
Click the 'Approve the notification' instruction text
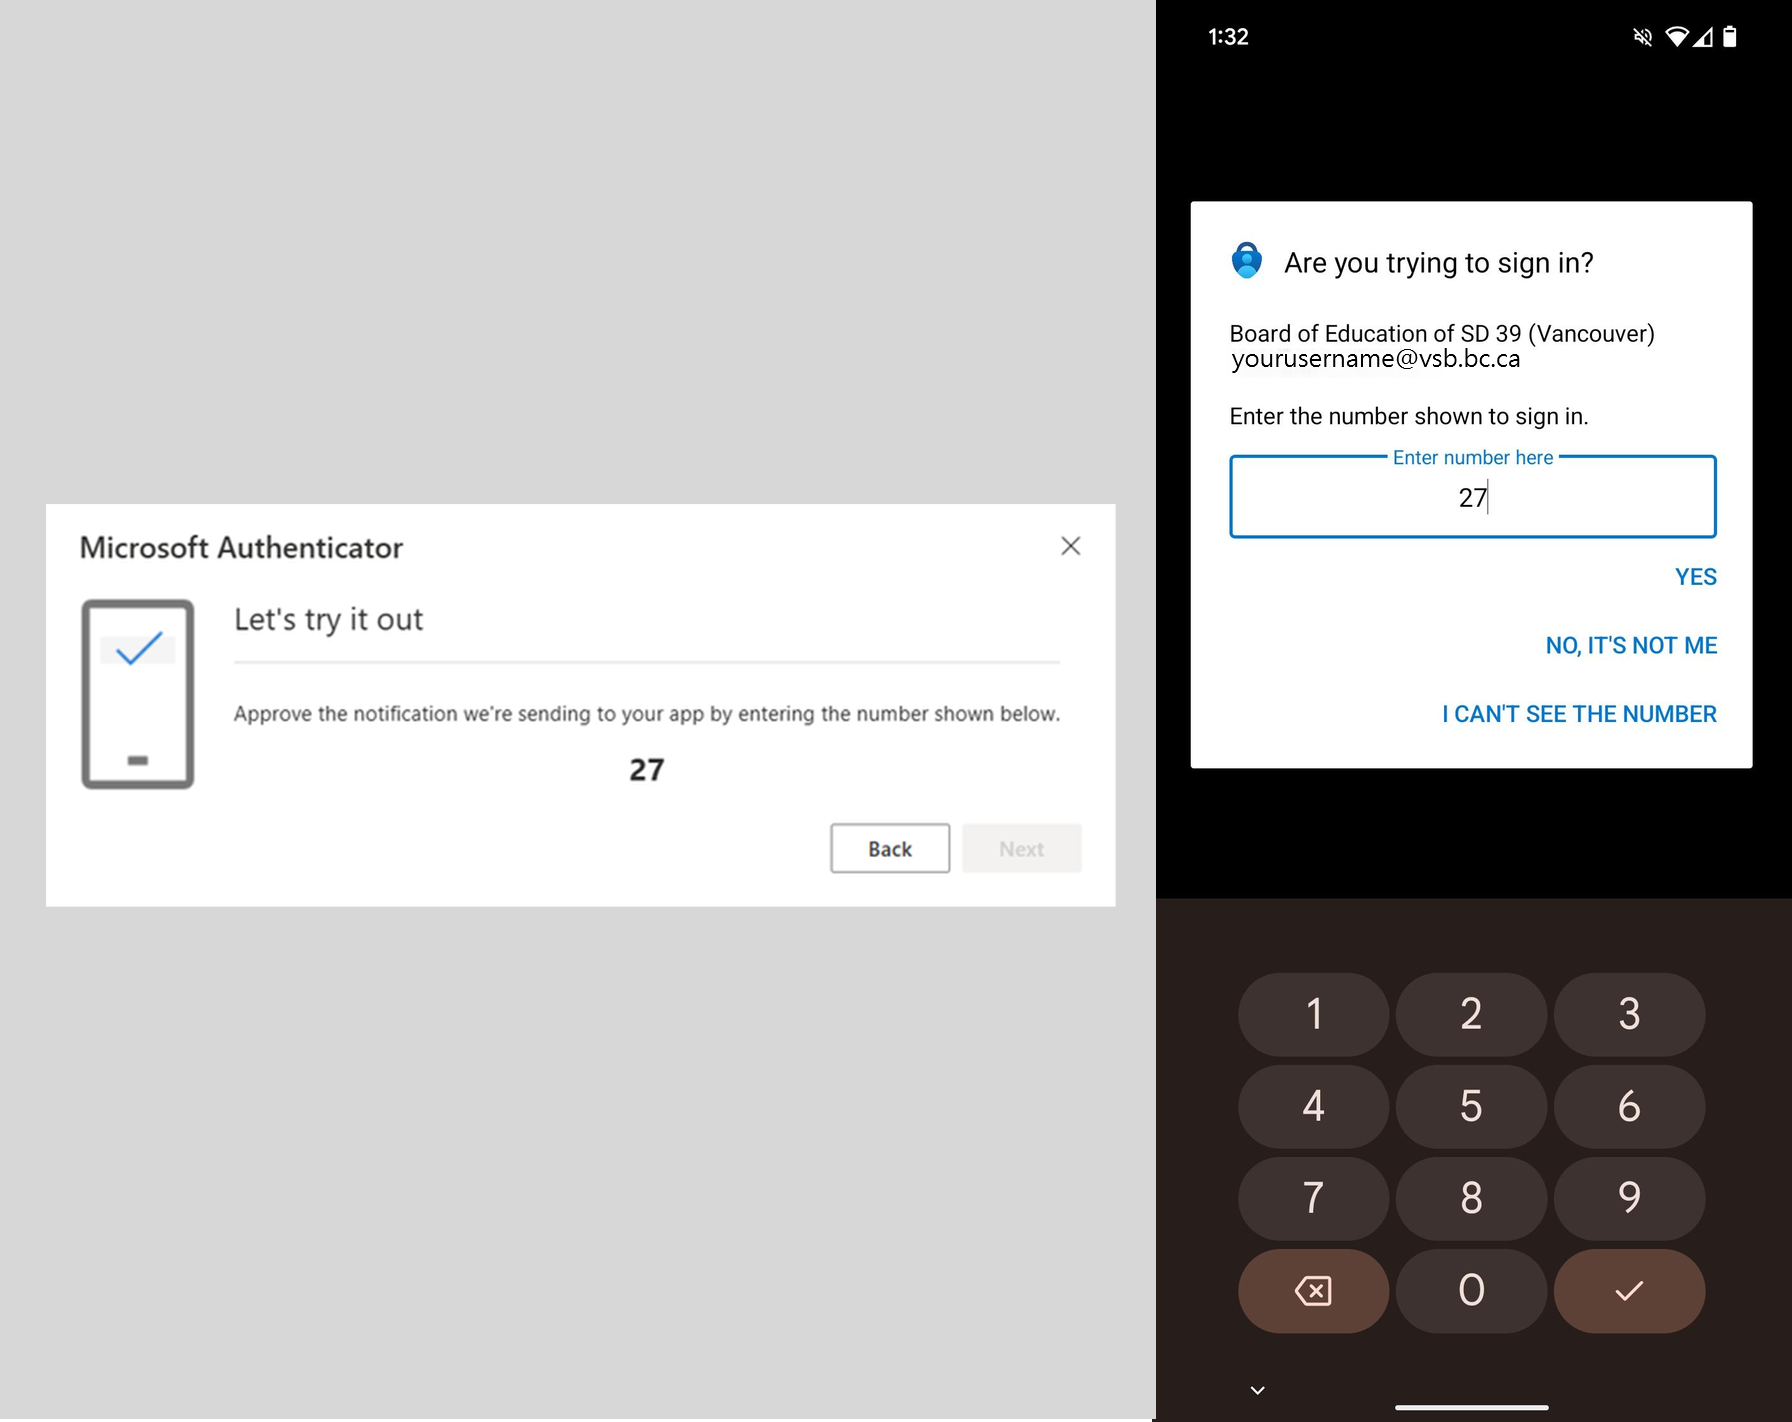(x=647, y=714)
